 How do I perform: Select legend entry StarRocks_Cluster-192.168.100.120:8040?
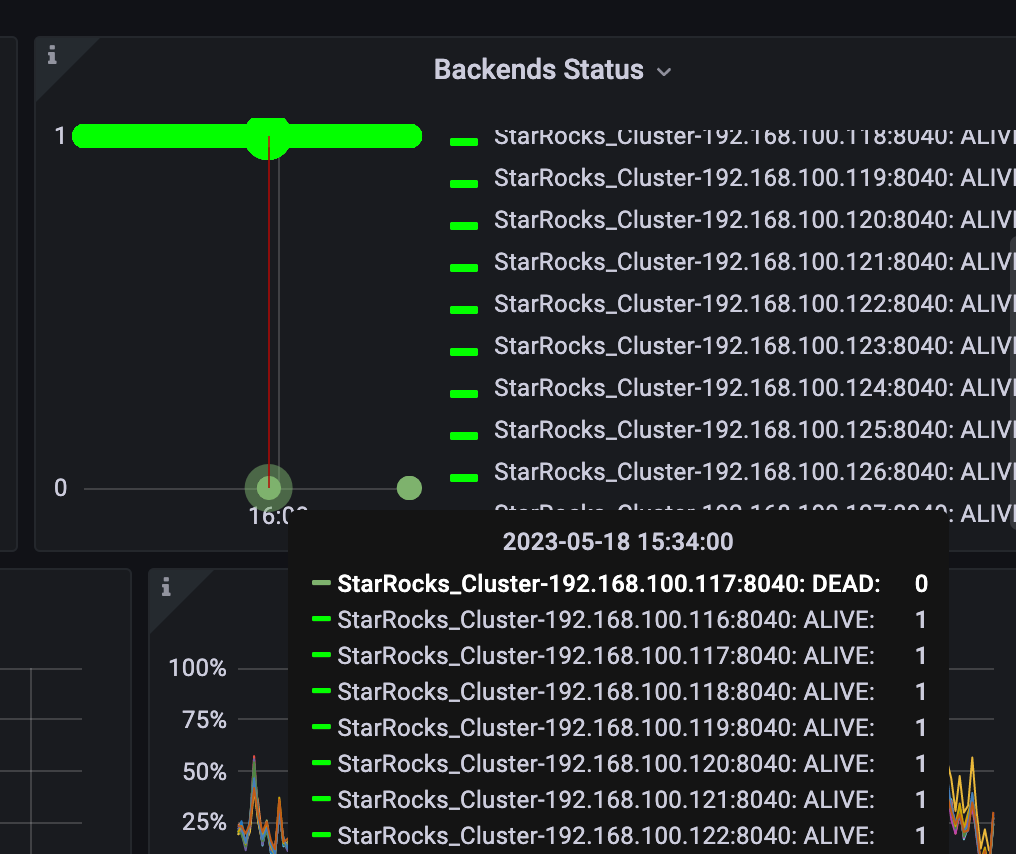tap(755, 220)
